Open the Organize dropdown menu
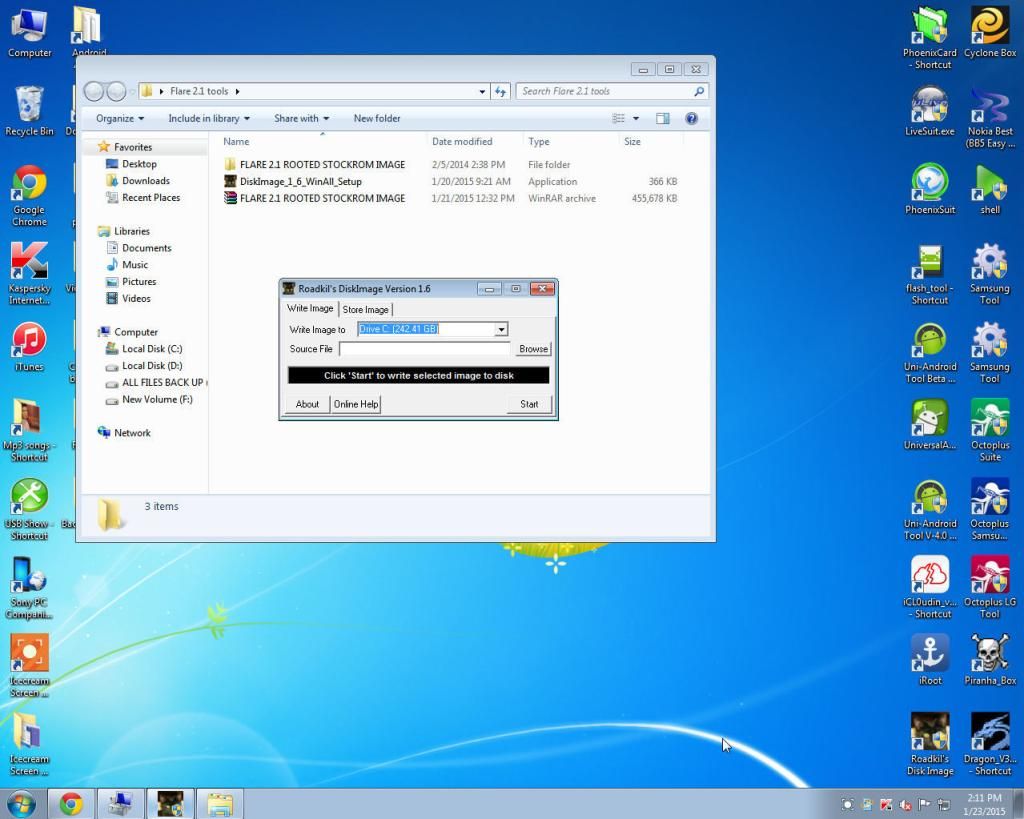This screenshot has width=1024, height=819. click(120, 118)
